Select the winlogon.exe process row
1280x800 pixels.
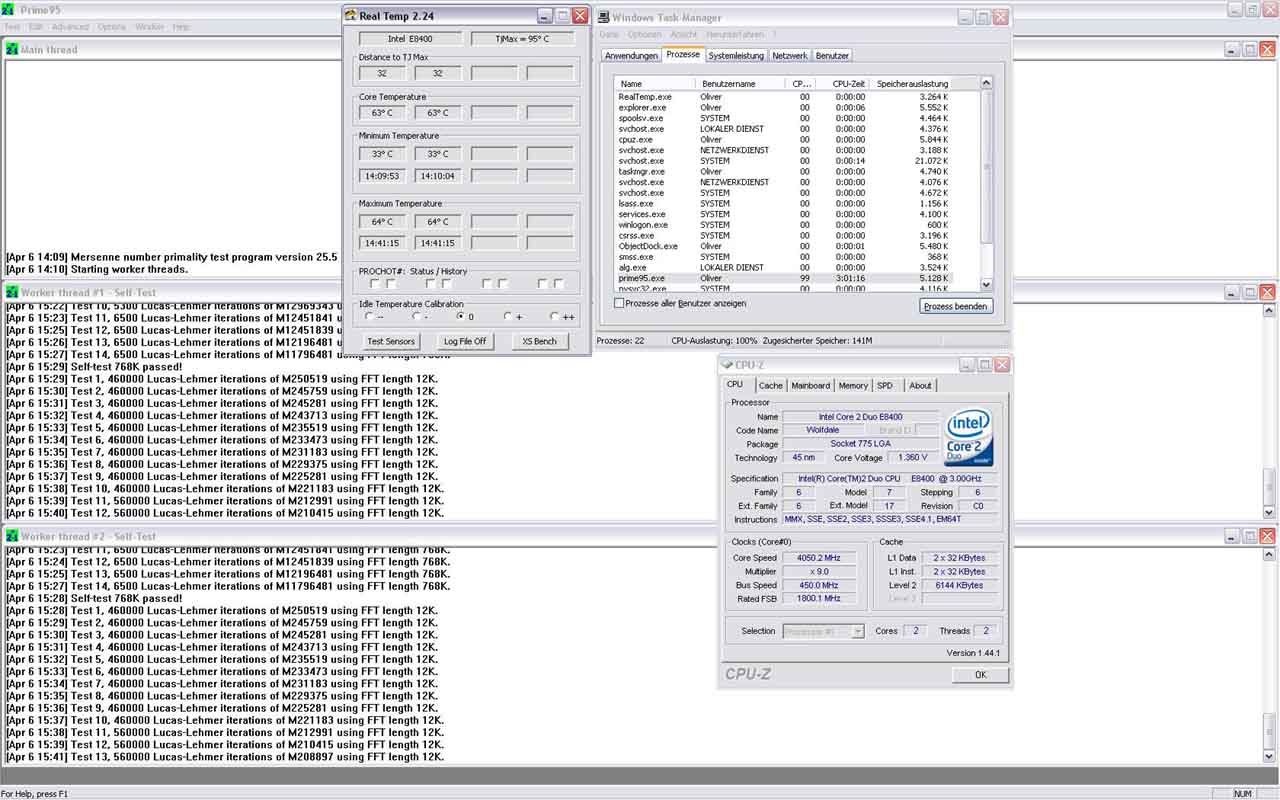[784, 225]
